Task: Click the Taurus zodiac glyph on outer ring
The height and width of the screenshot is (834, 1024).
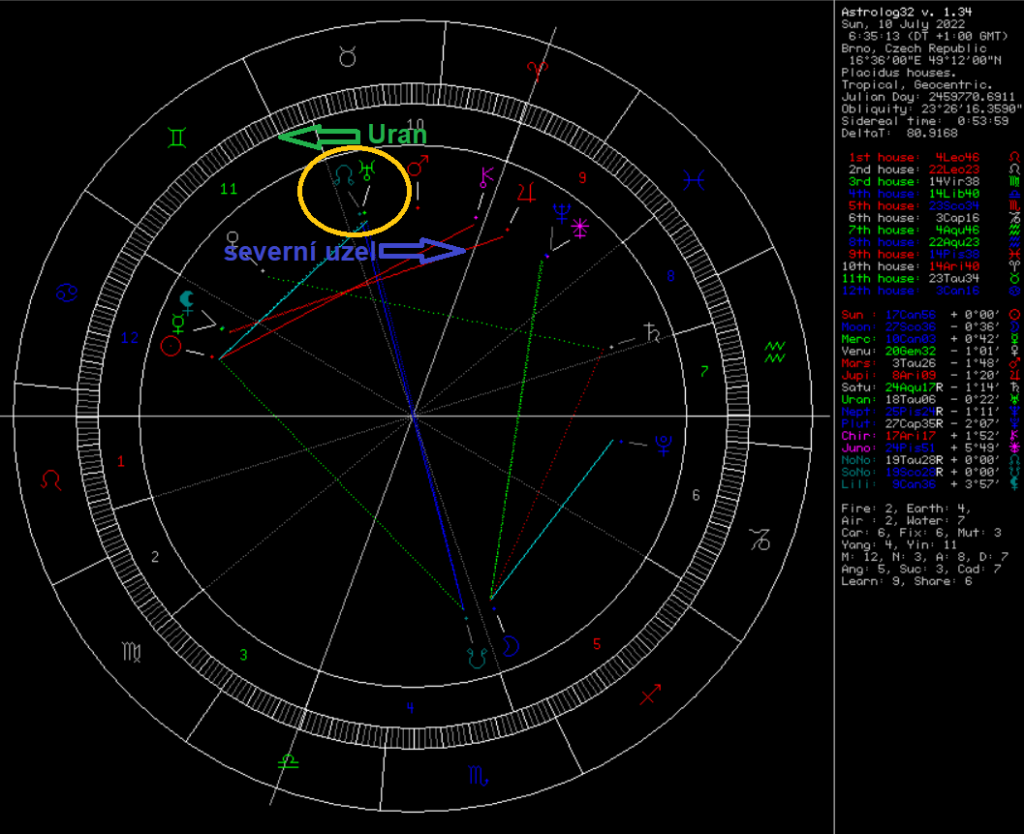Action: point(347,57)
